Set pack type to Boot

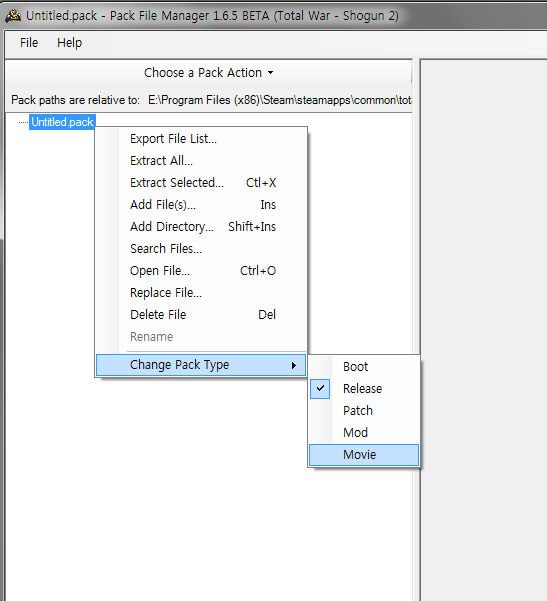(x=364, y=367)
